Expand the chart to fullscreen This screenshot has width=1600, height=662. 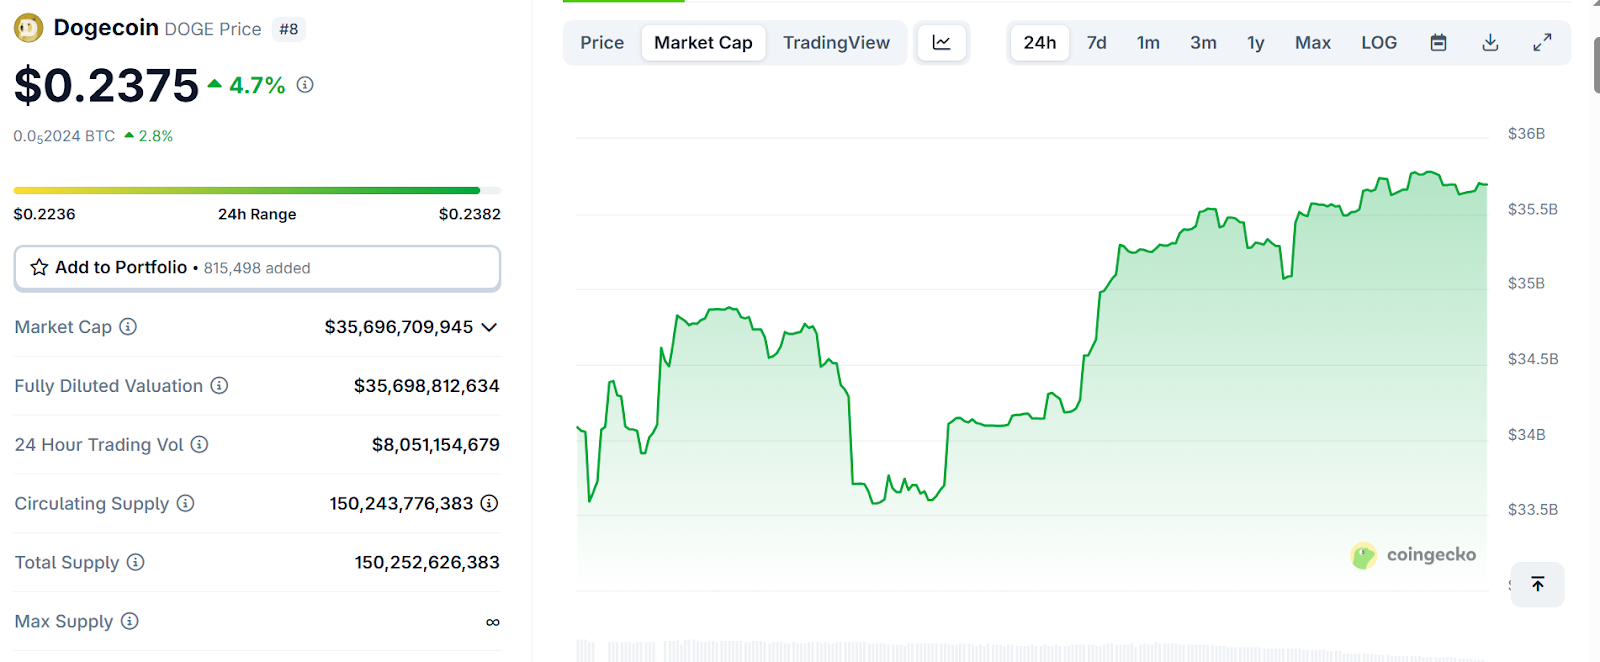pos(1542,42)
